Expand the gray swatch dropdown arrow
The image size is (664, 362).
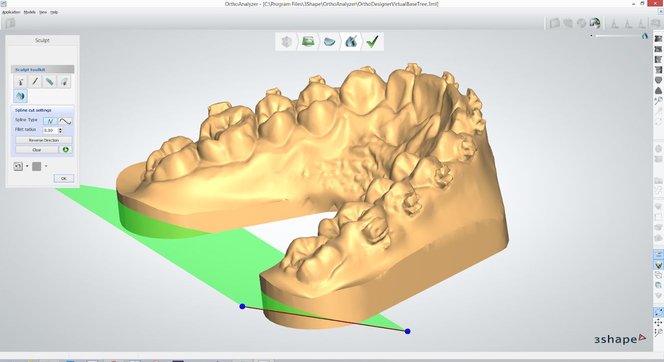46,166
